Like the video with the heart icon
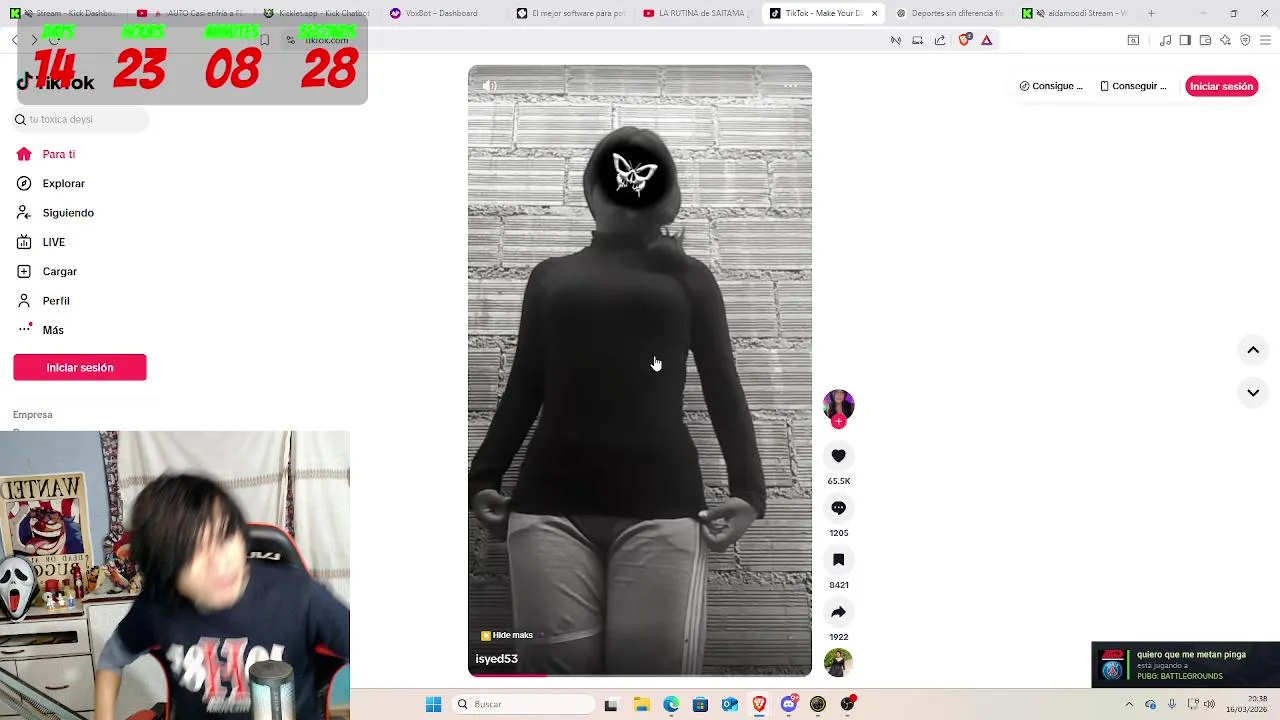The height and width of the screenshot is (720, 1280). pos(838,456)
